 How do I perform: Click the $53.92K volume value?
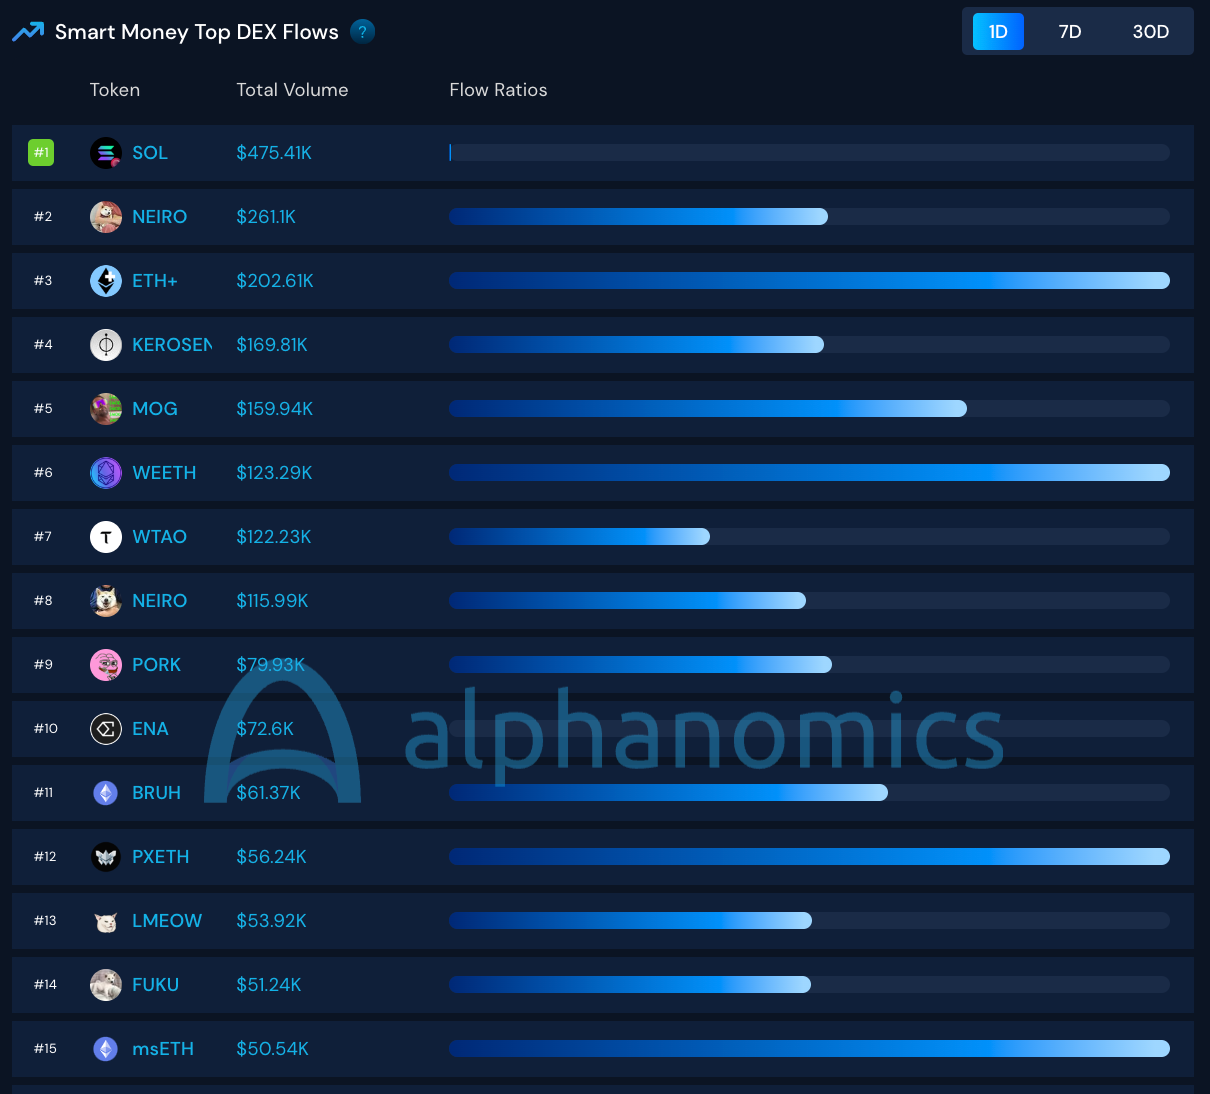[271, 921]
